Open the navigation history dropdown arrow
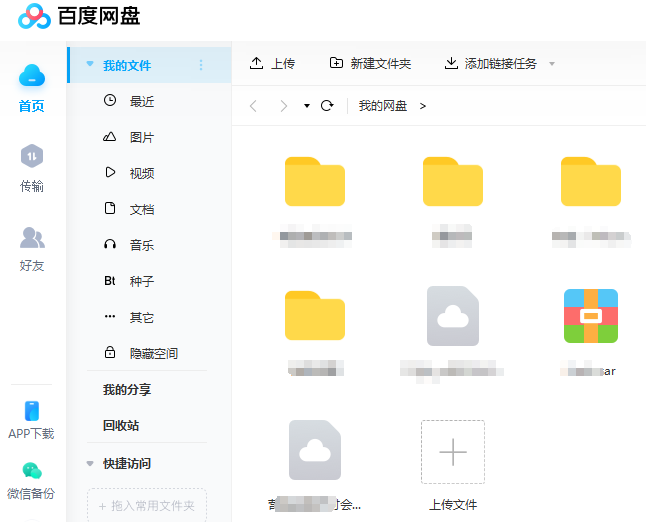This screenshot has height=522, width=646. coord(306,106)
